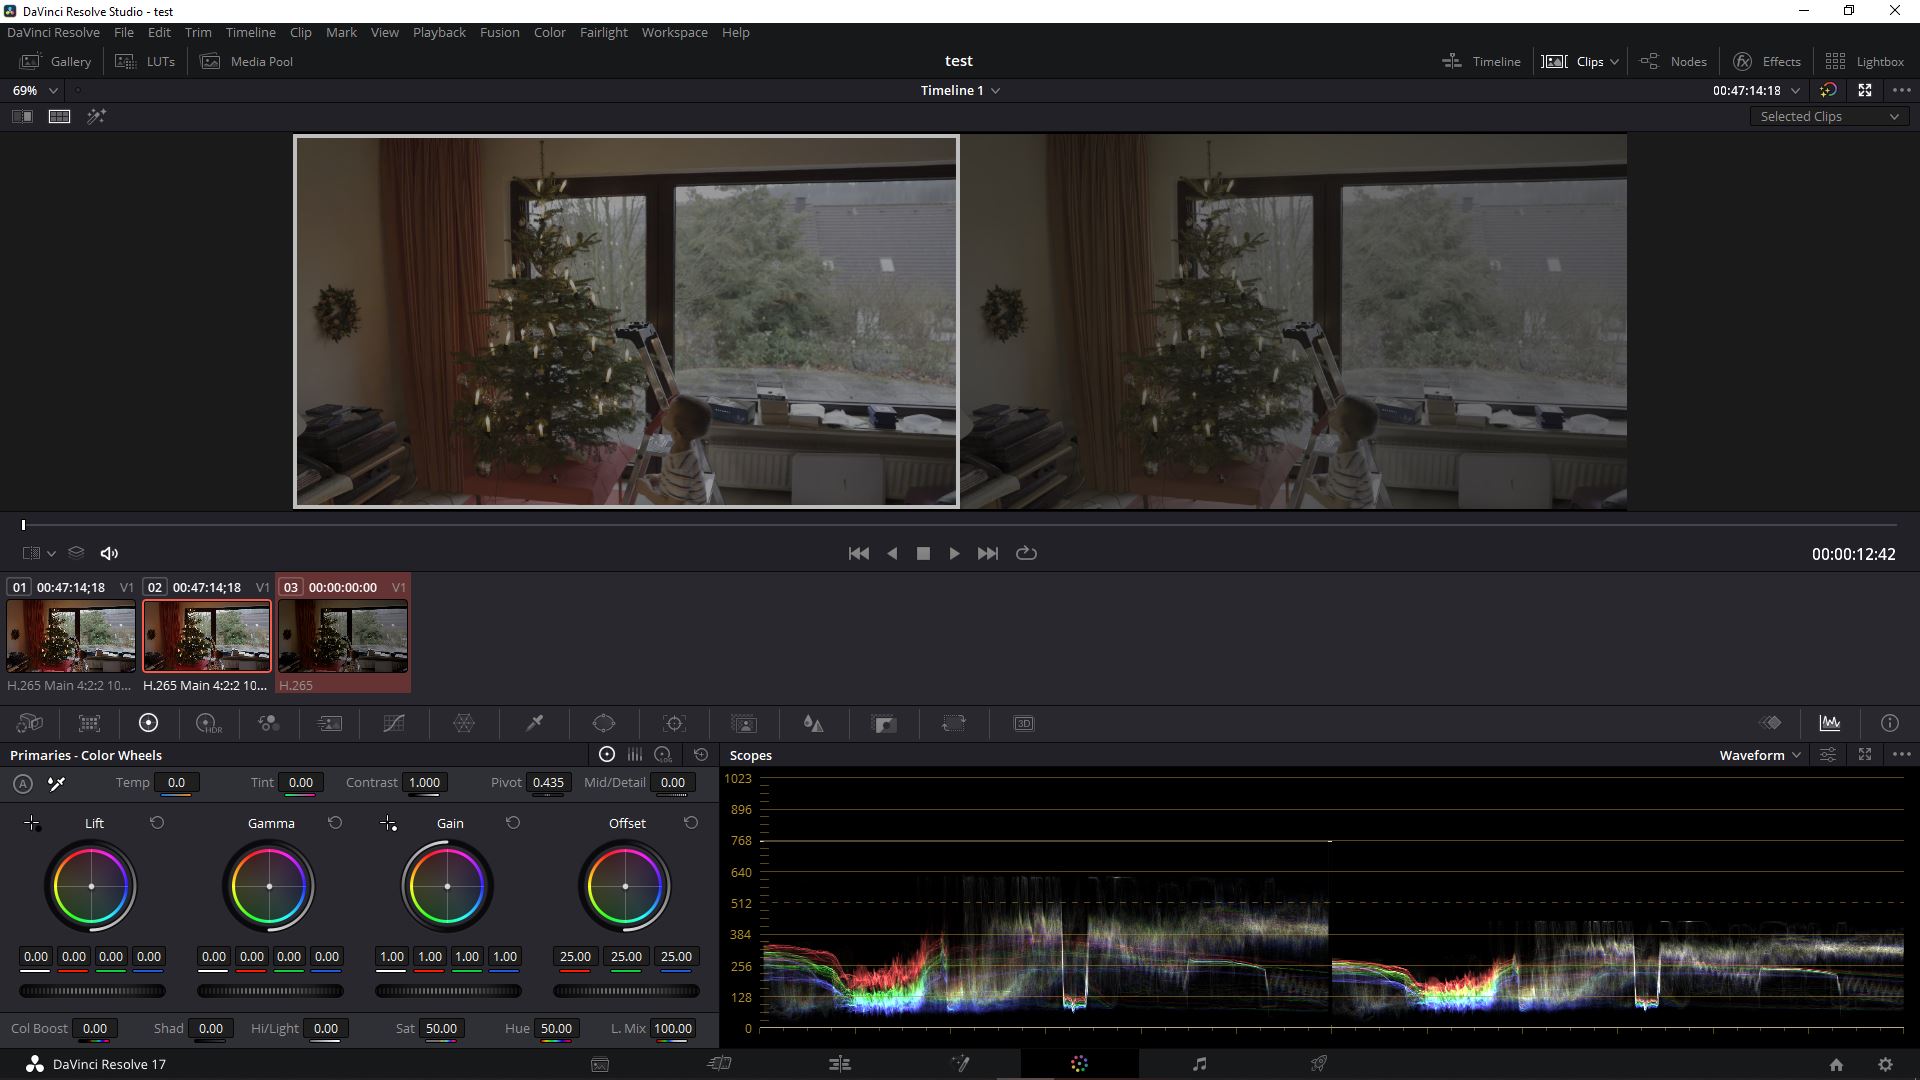Open the Gallery panel
Screen dimensions: 1920x1080
pos(55,61)
